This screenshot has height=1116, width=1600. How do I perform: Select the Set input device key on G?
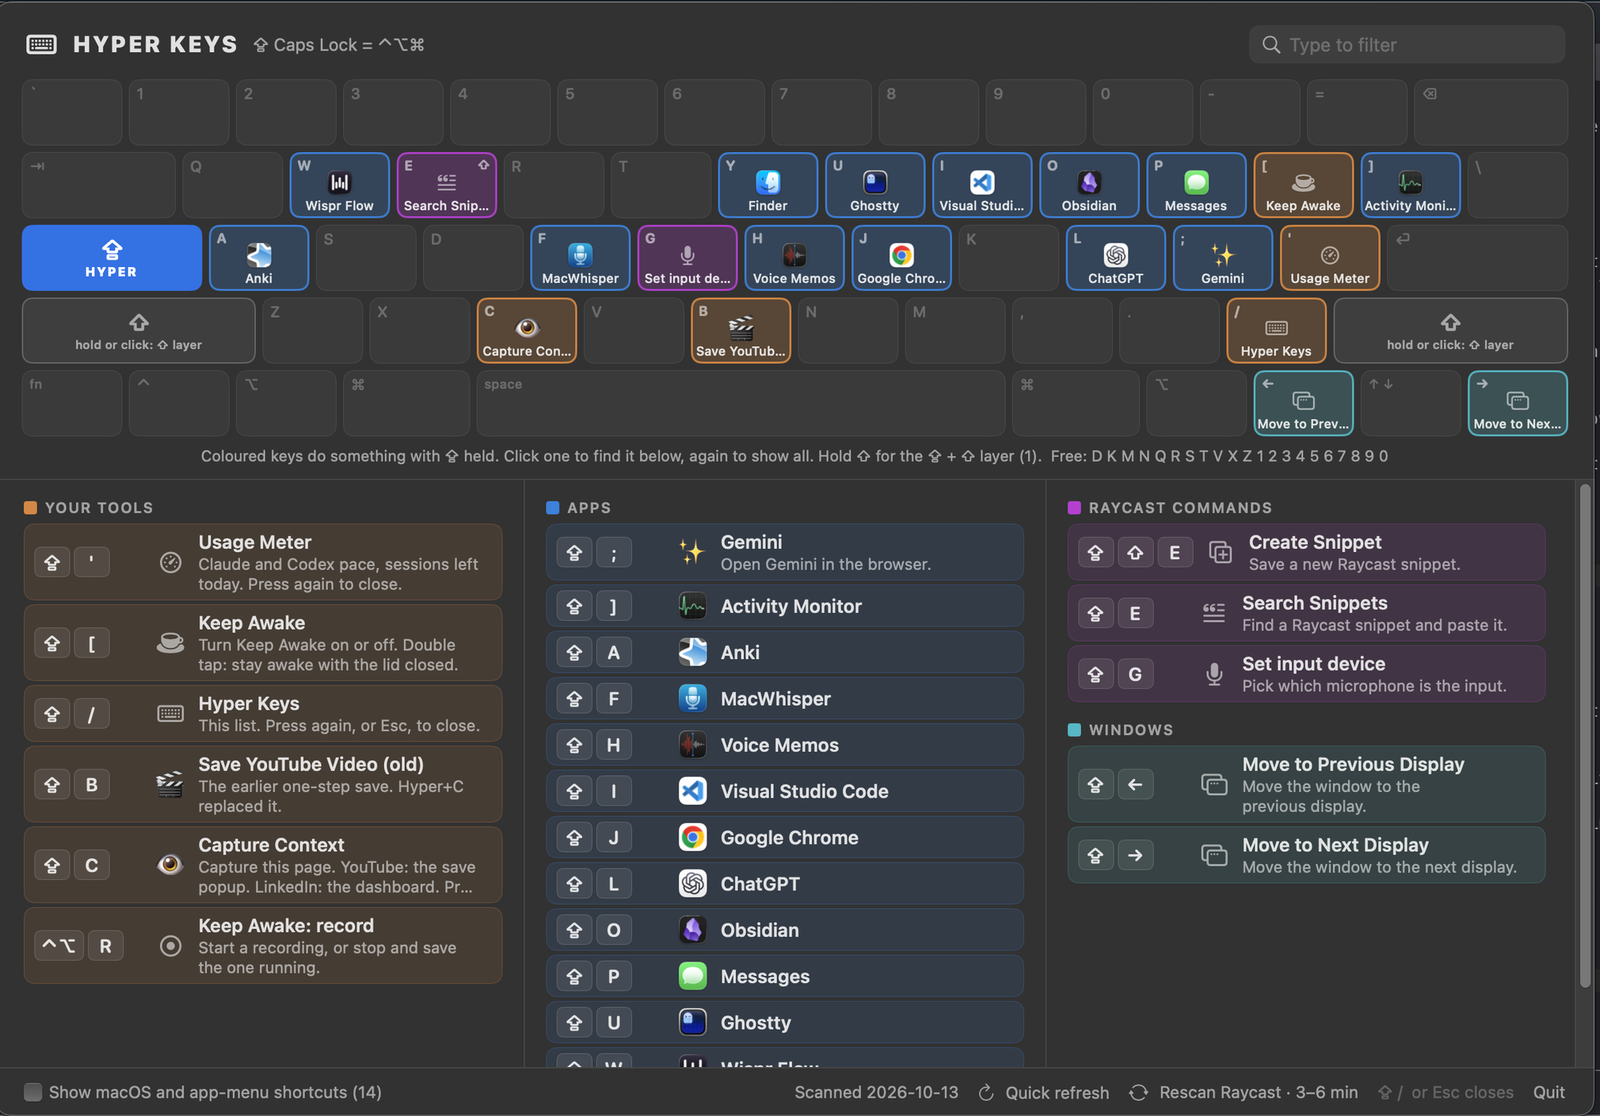[686, 258]
